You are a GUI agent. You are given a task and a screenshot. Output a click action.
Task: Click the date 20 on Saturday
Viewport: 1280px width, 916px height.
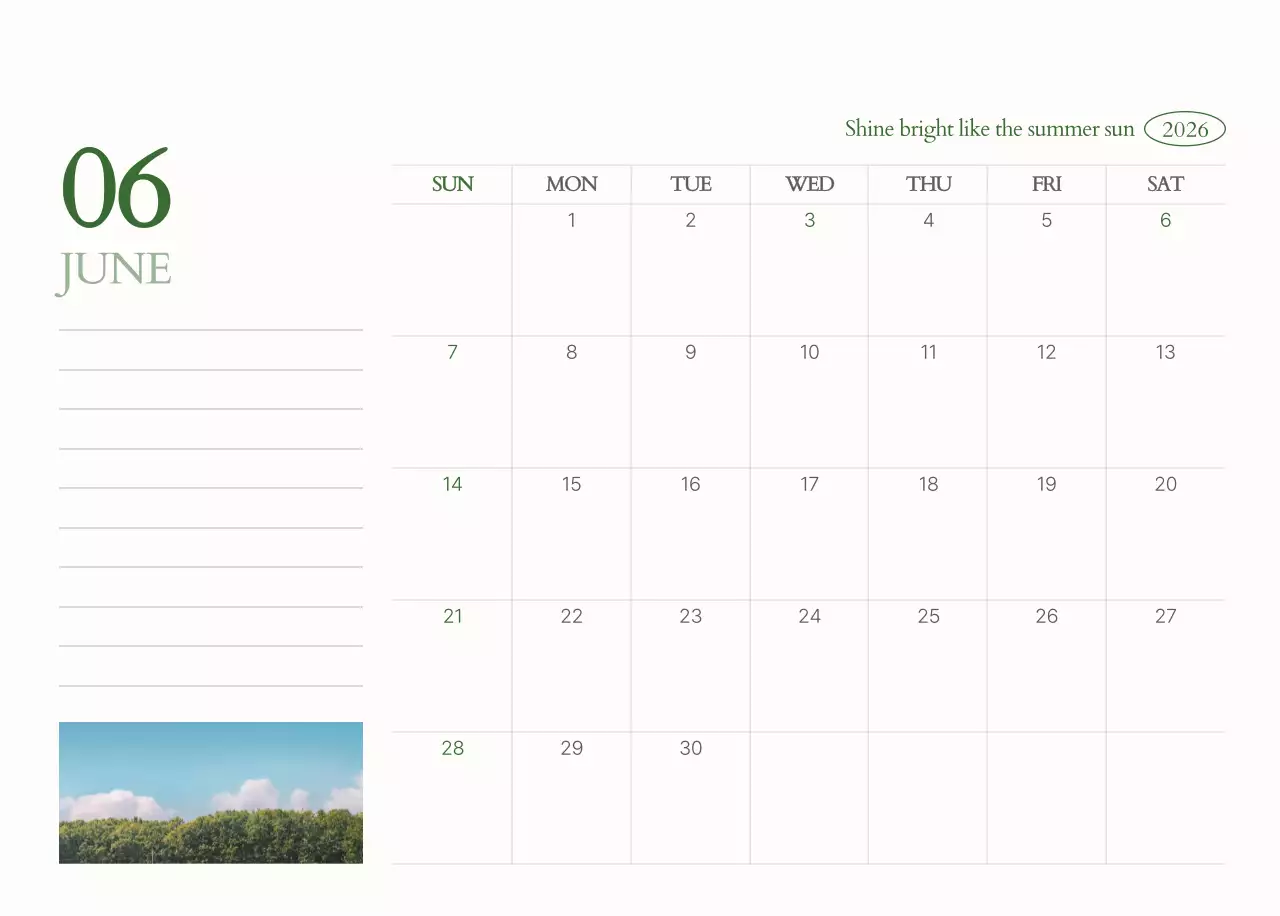[x=1165, y=484]
